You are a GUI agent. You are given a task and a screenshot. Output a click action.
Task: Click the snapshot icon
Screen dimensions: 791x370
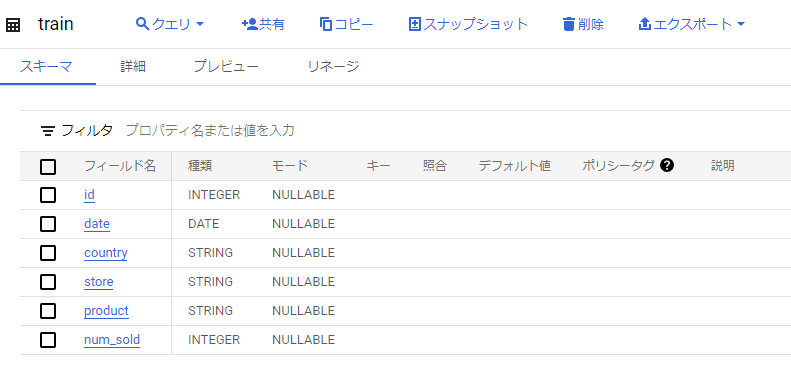coord(415,24)
